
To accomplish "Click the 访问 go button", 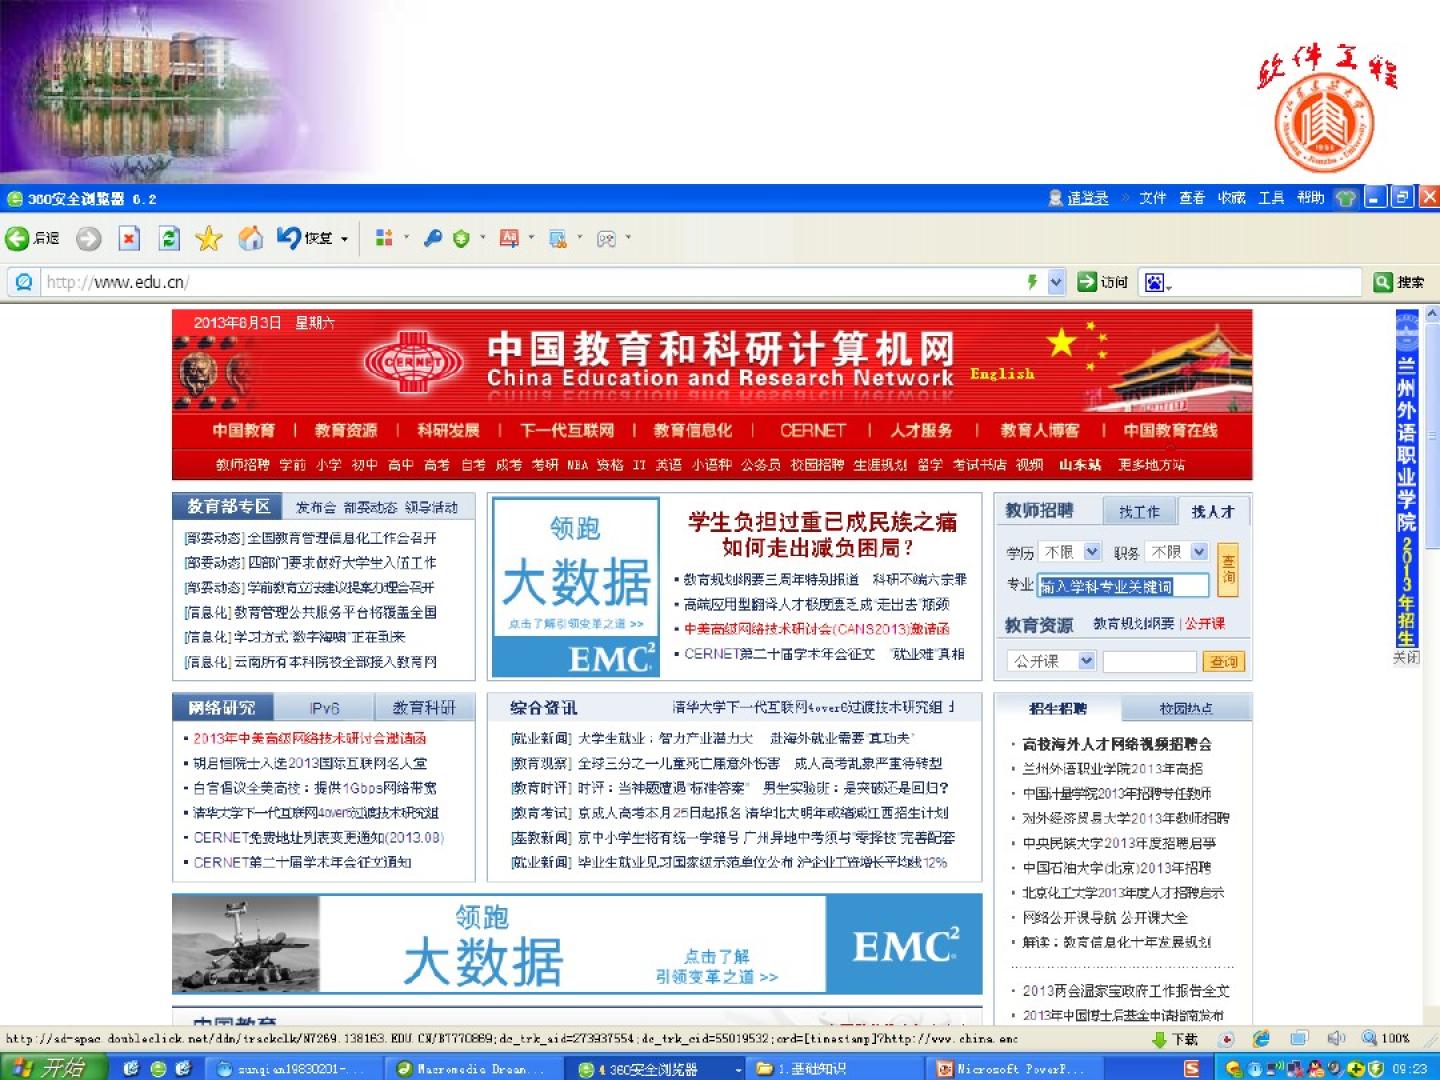I will (1103, 282).
